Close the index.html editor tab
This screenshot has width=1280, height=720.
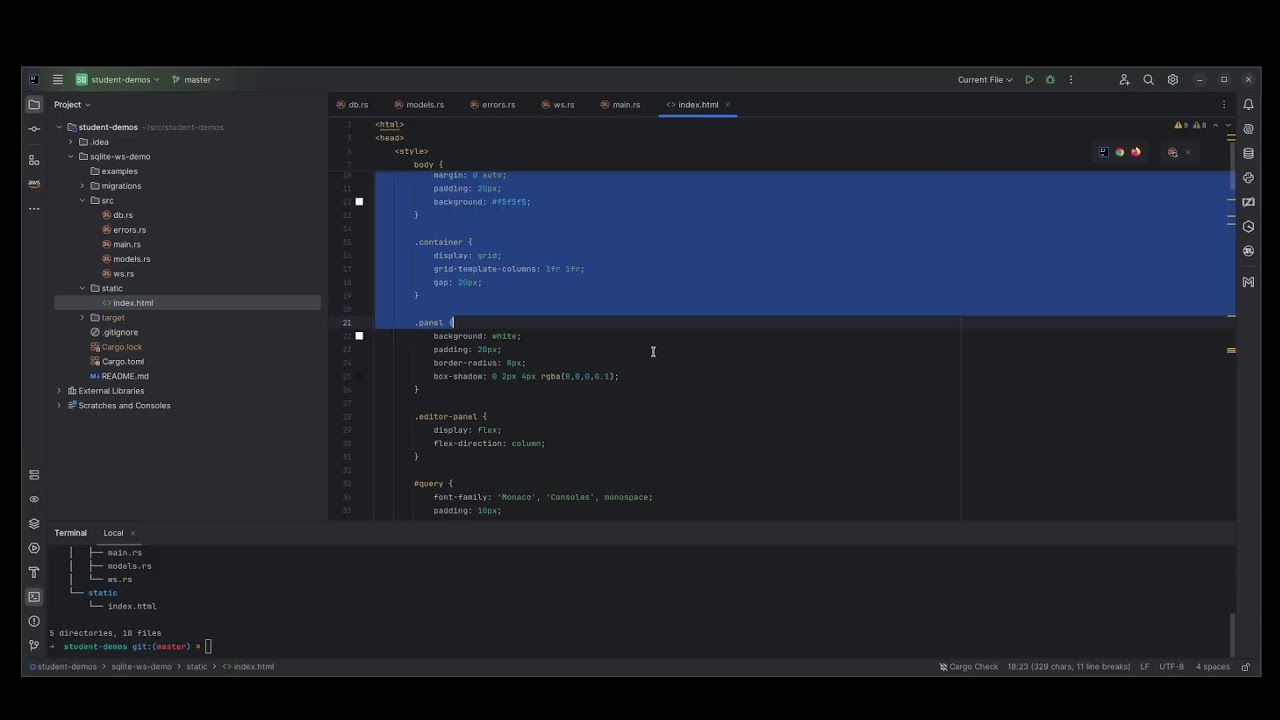(x=727, y=105)
